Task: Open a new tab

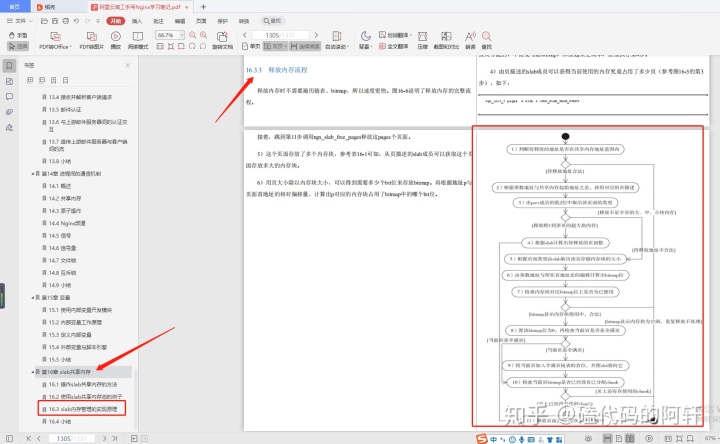Action: coord(203,6)
